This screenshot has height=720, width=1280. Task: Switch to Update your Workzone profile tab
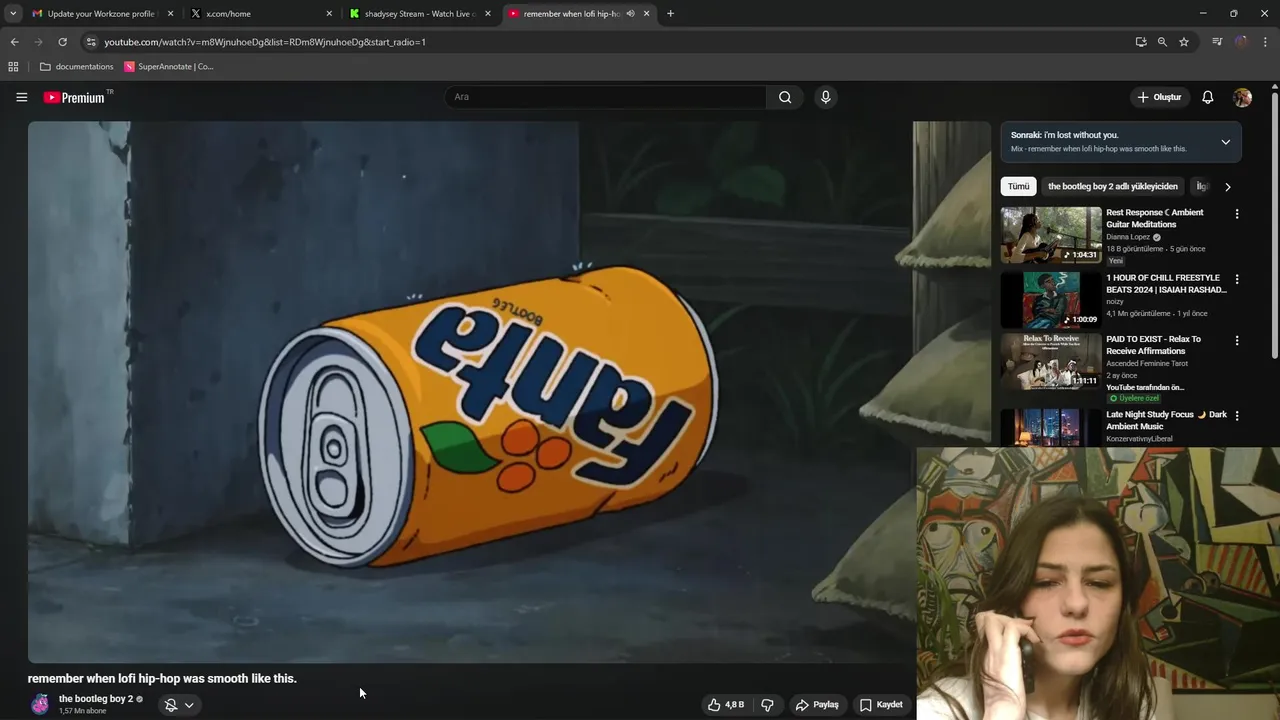[102, 14]
